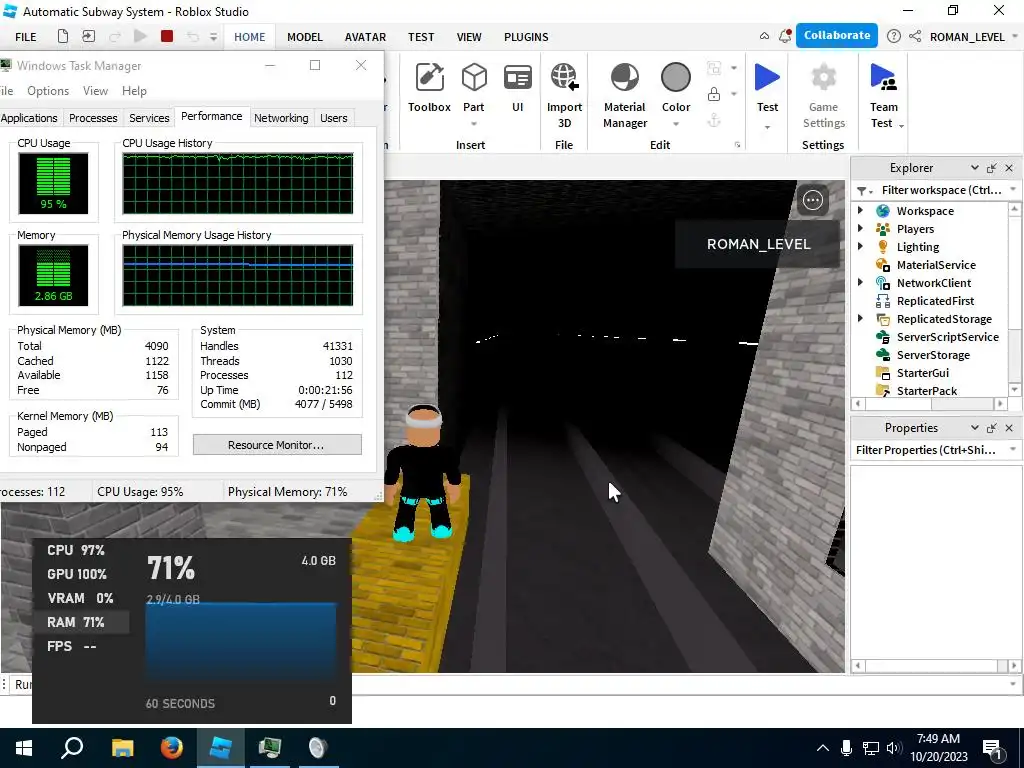This screenshot has width=1024, height=768.
Task: Click the ROMAN_LEVEL player list entry
Action: click(758, 244)
